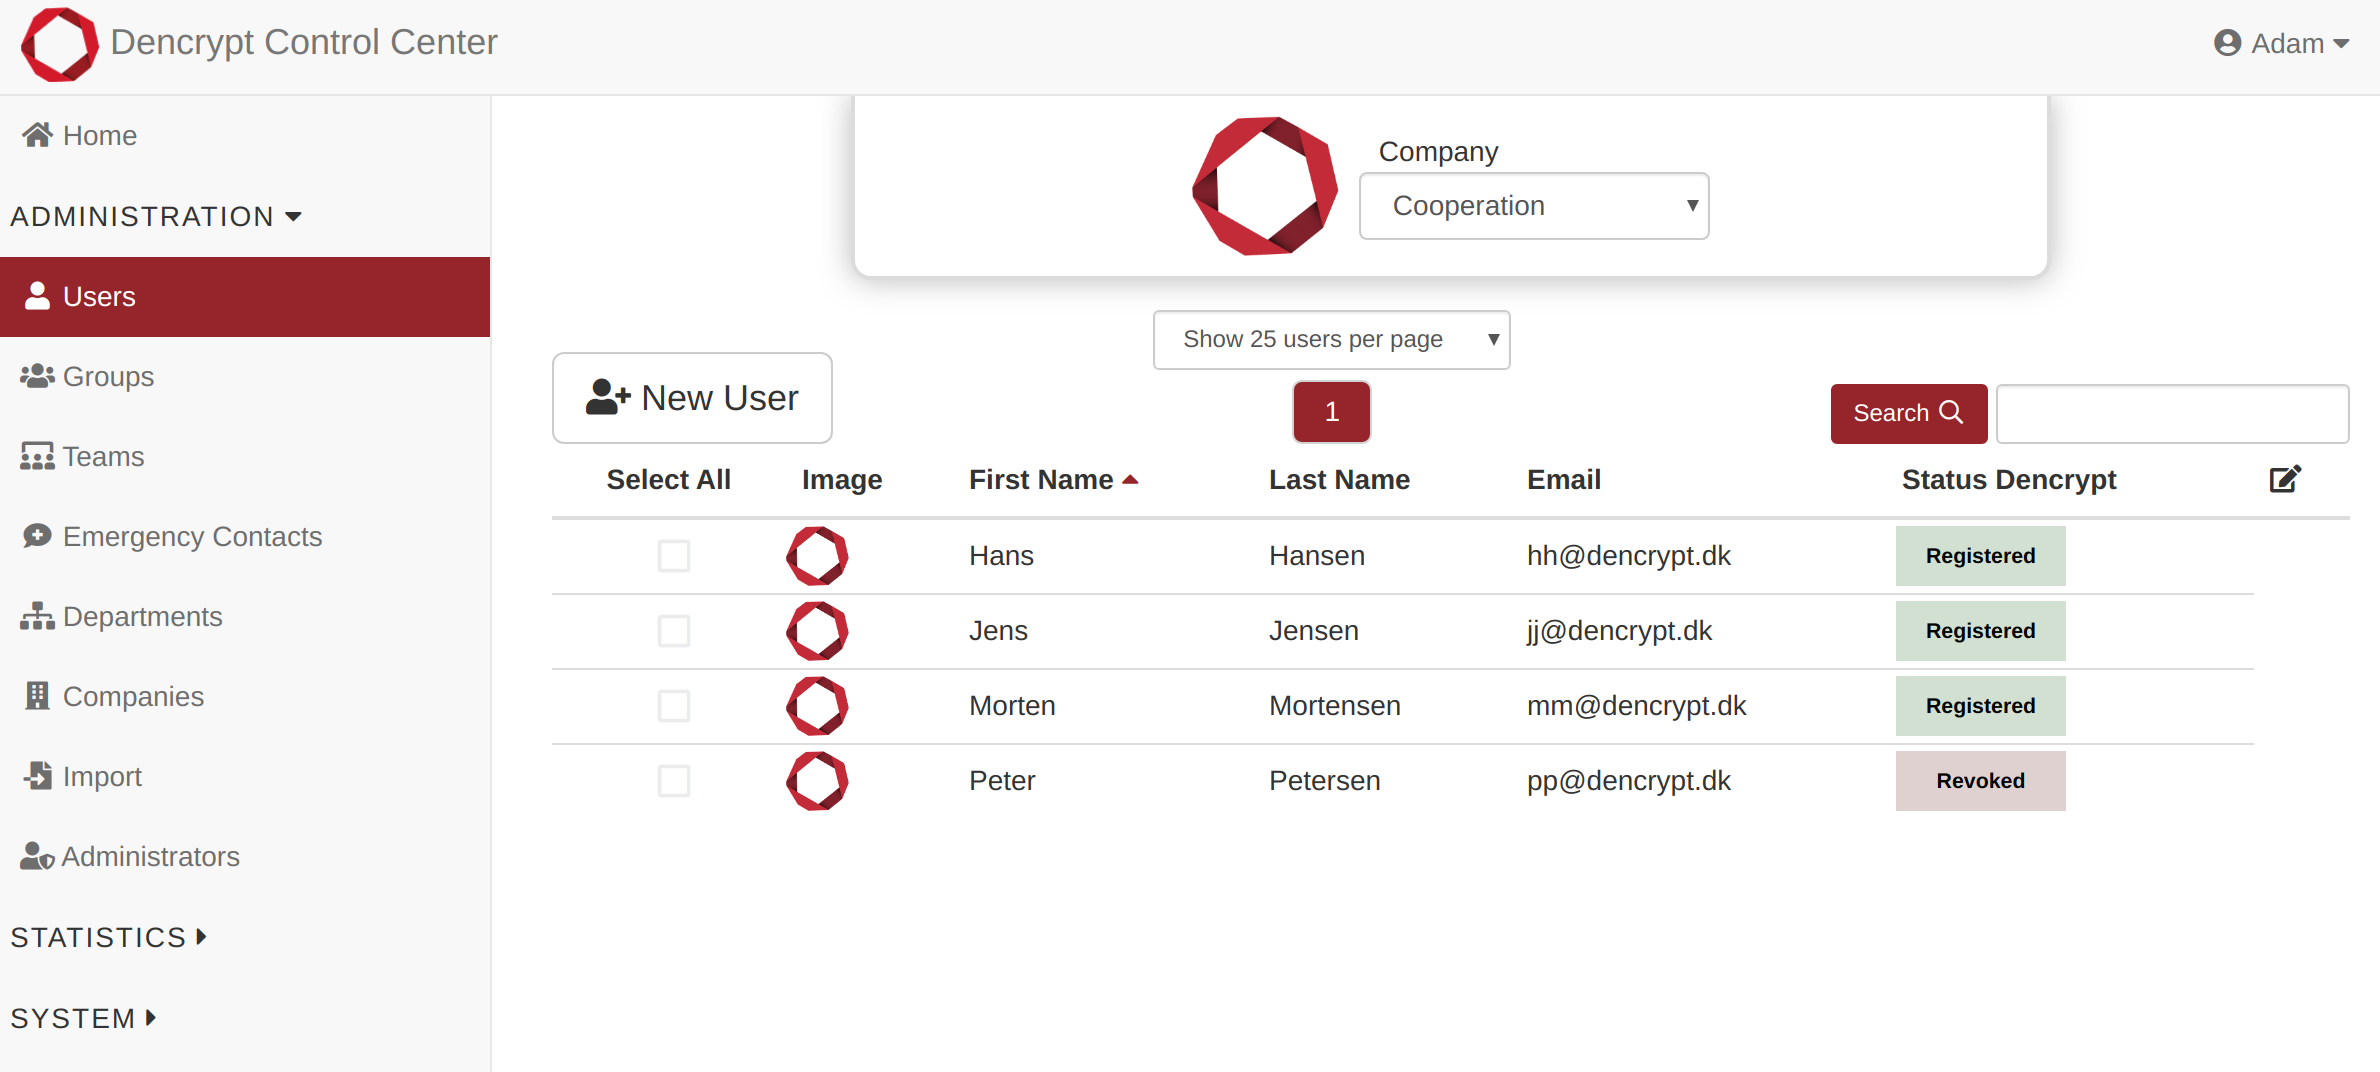This screenshot has width=2380, height=1072.
Task: Open Administrators in the sidebar
Action: 150,857
